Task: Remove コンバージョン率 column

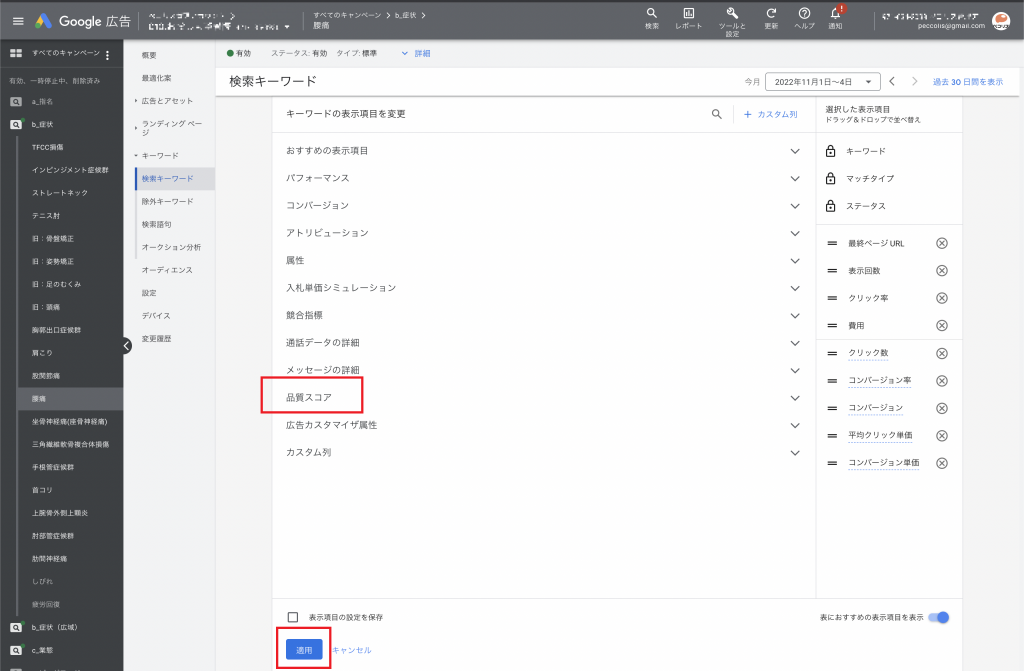Action: click(942, 381)
